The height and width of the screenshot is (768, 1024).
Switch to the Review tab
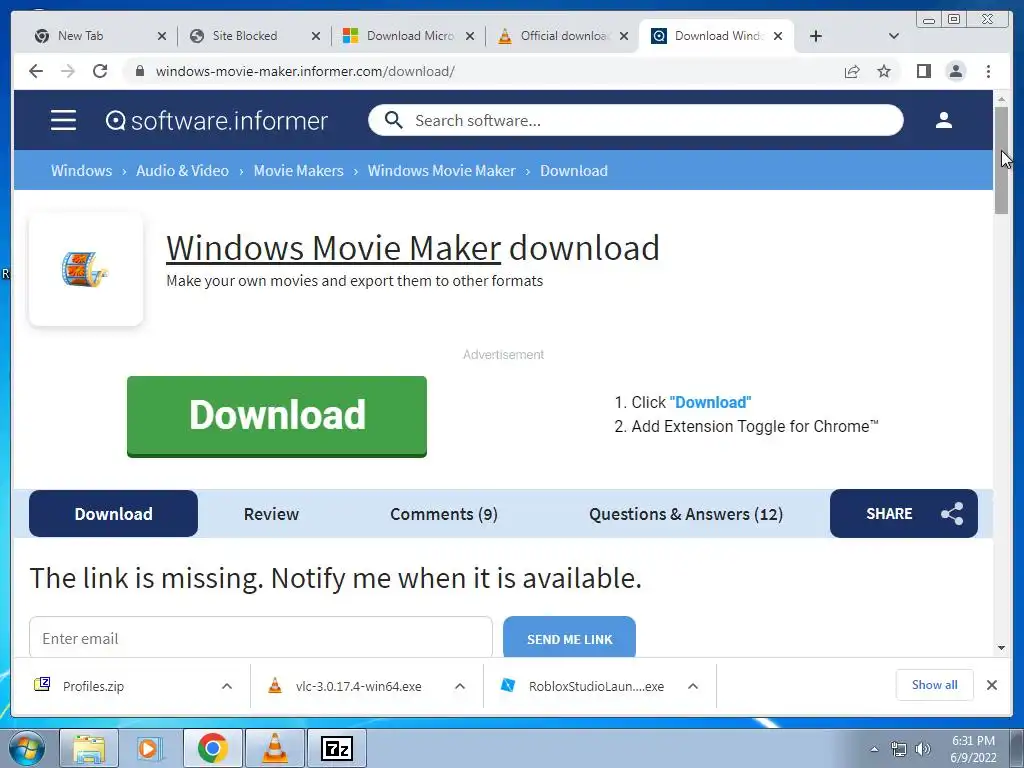pos(271,514)
